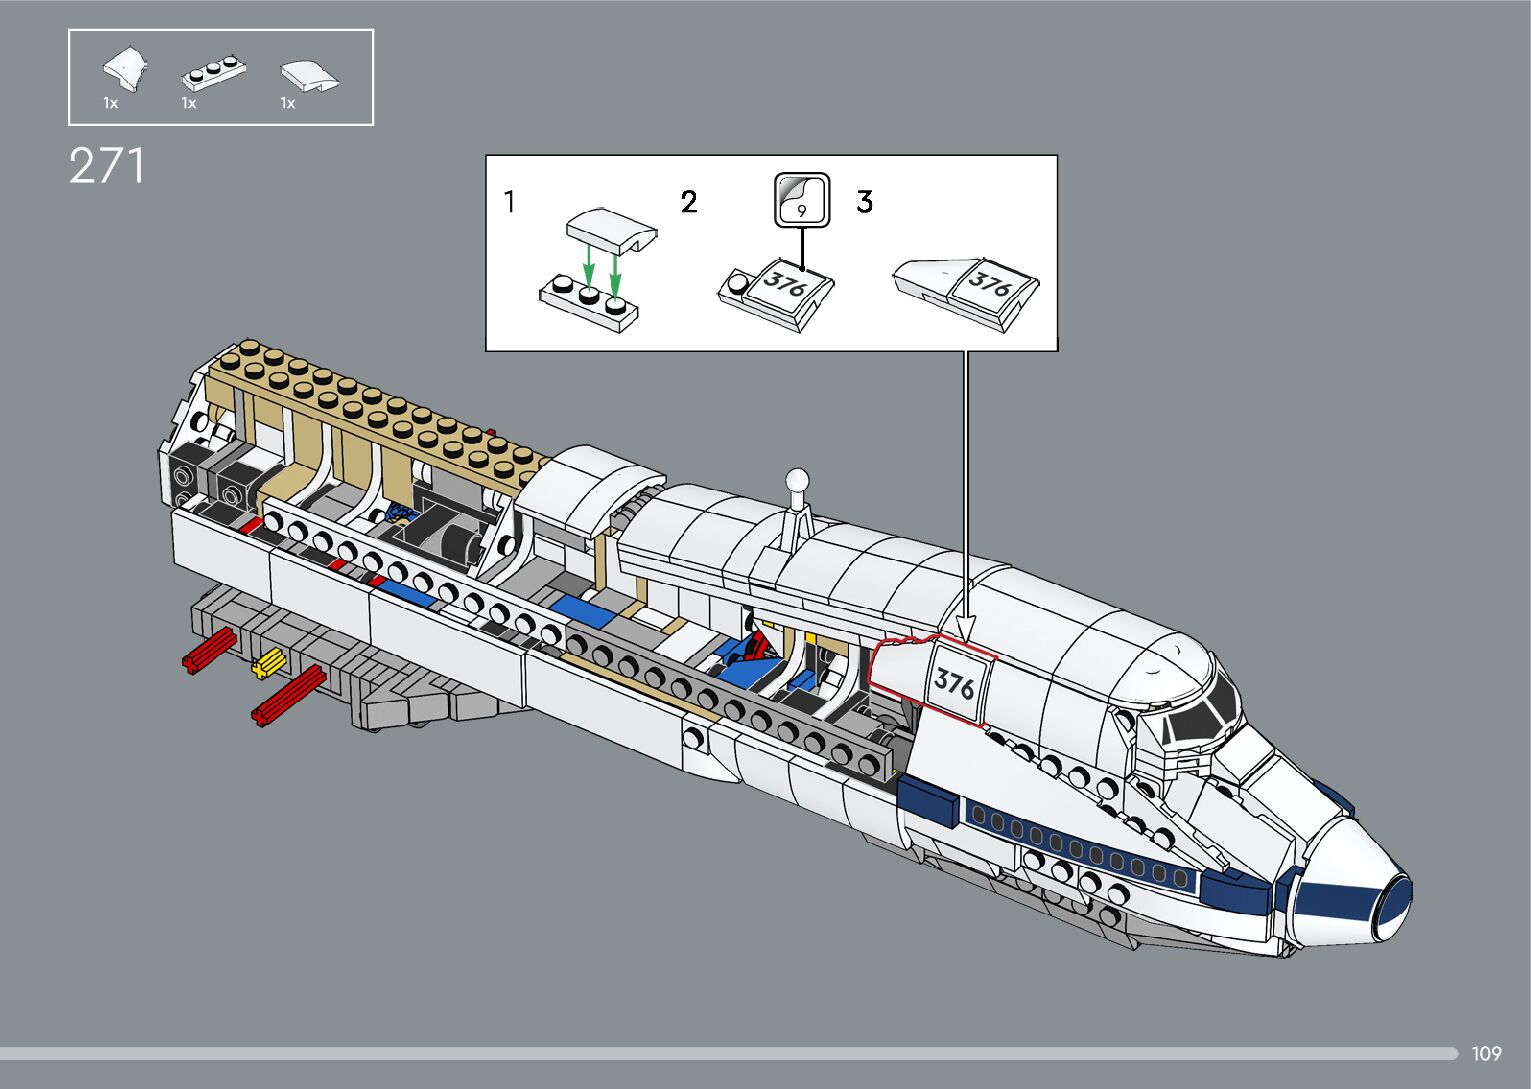
Task: Click sub-step number 3 label
Action: click(864, 202)
